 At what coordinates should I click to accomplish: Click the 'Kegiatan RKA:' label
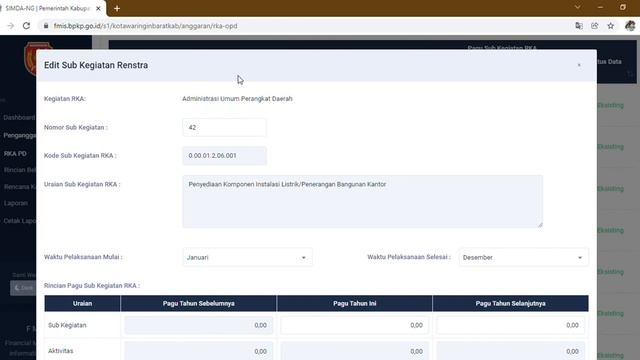[x=64, y=99]
